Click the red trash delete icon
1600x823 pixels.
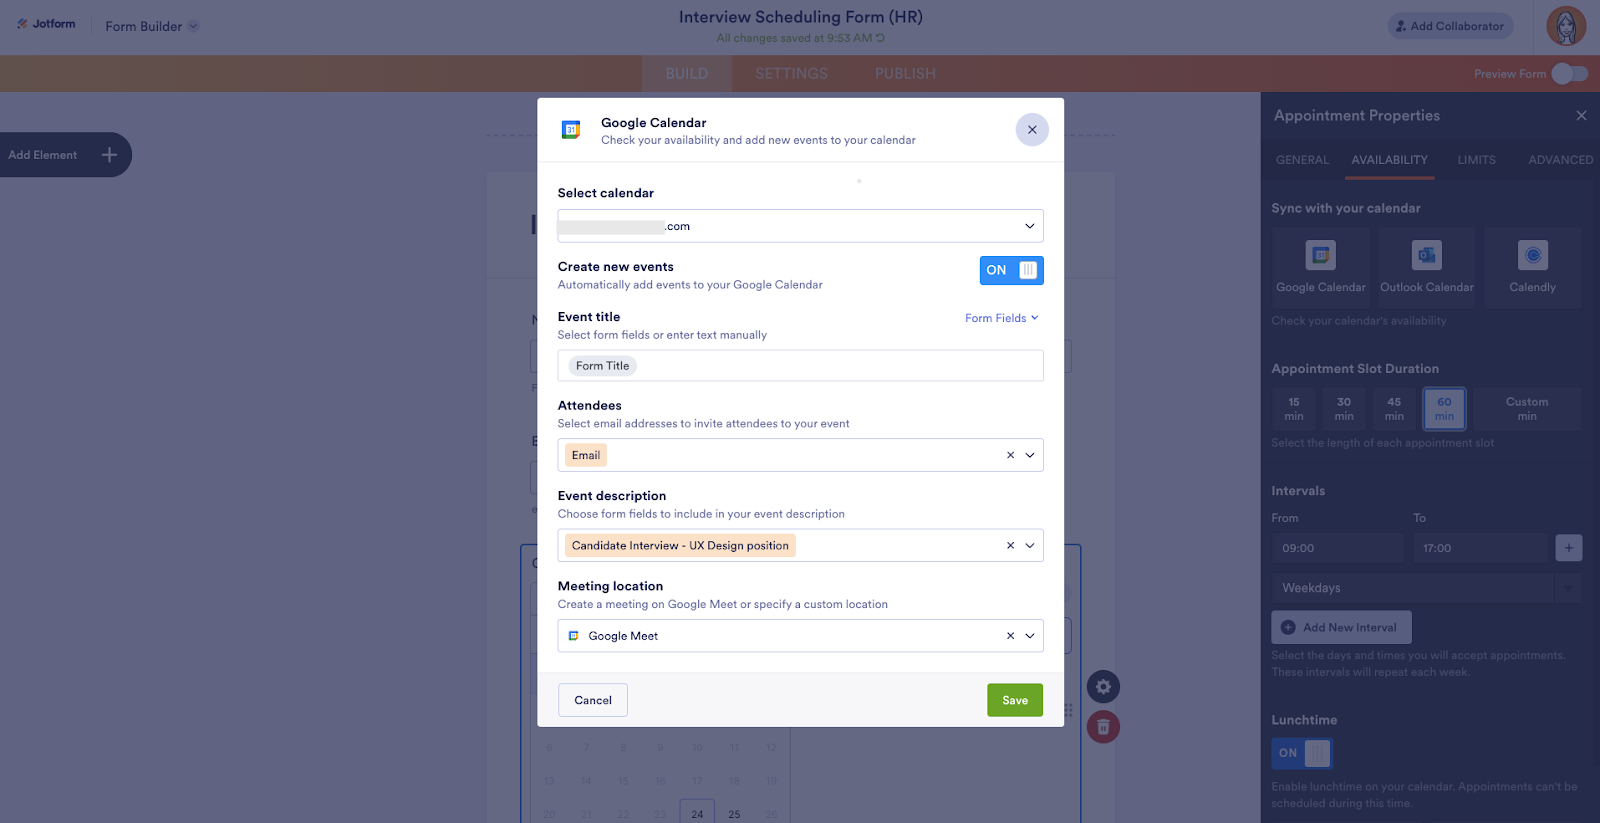(1103, 727)
